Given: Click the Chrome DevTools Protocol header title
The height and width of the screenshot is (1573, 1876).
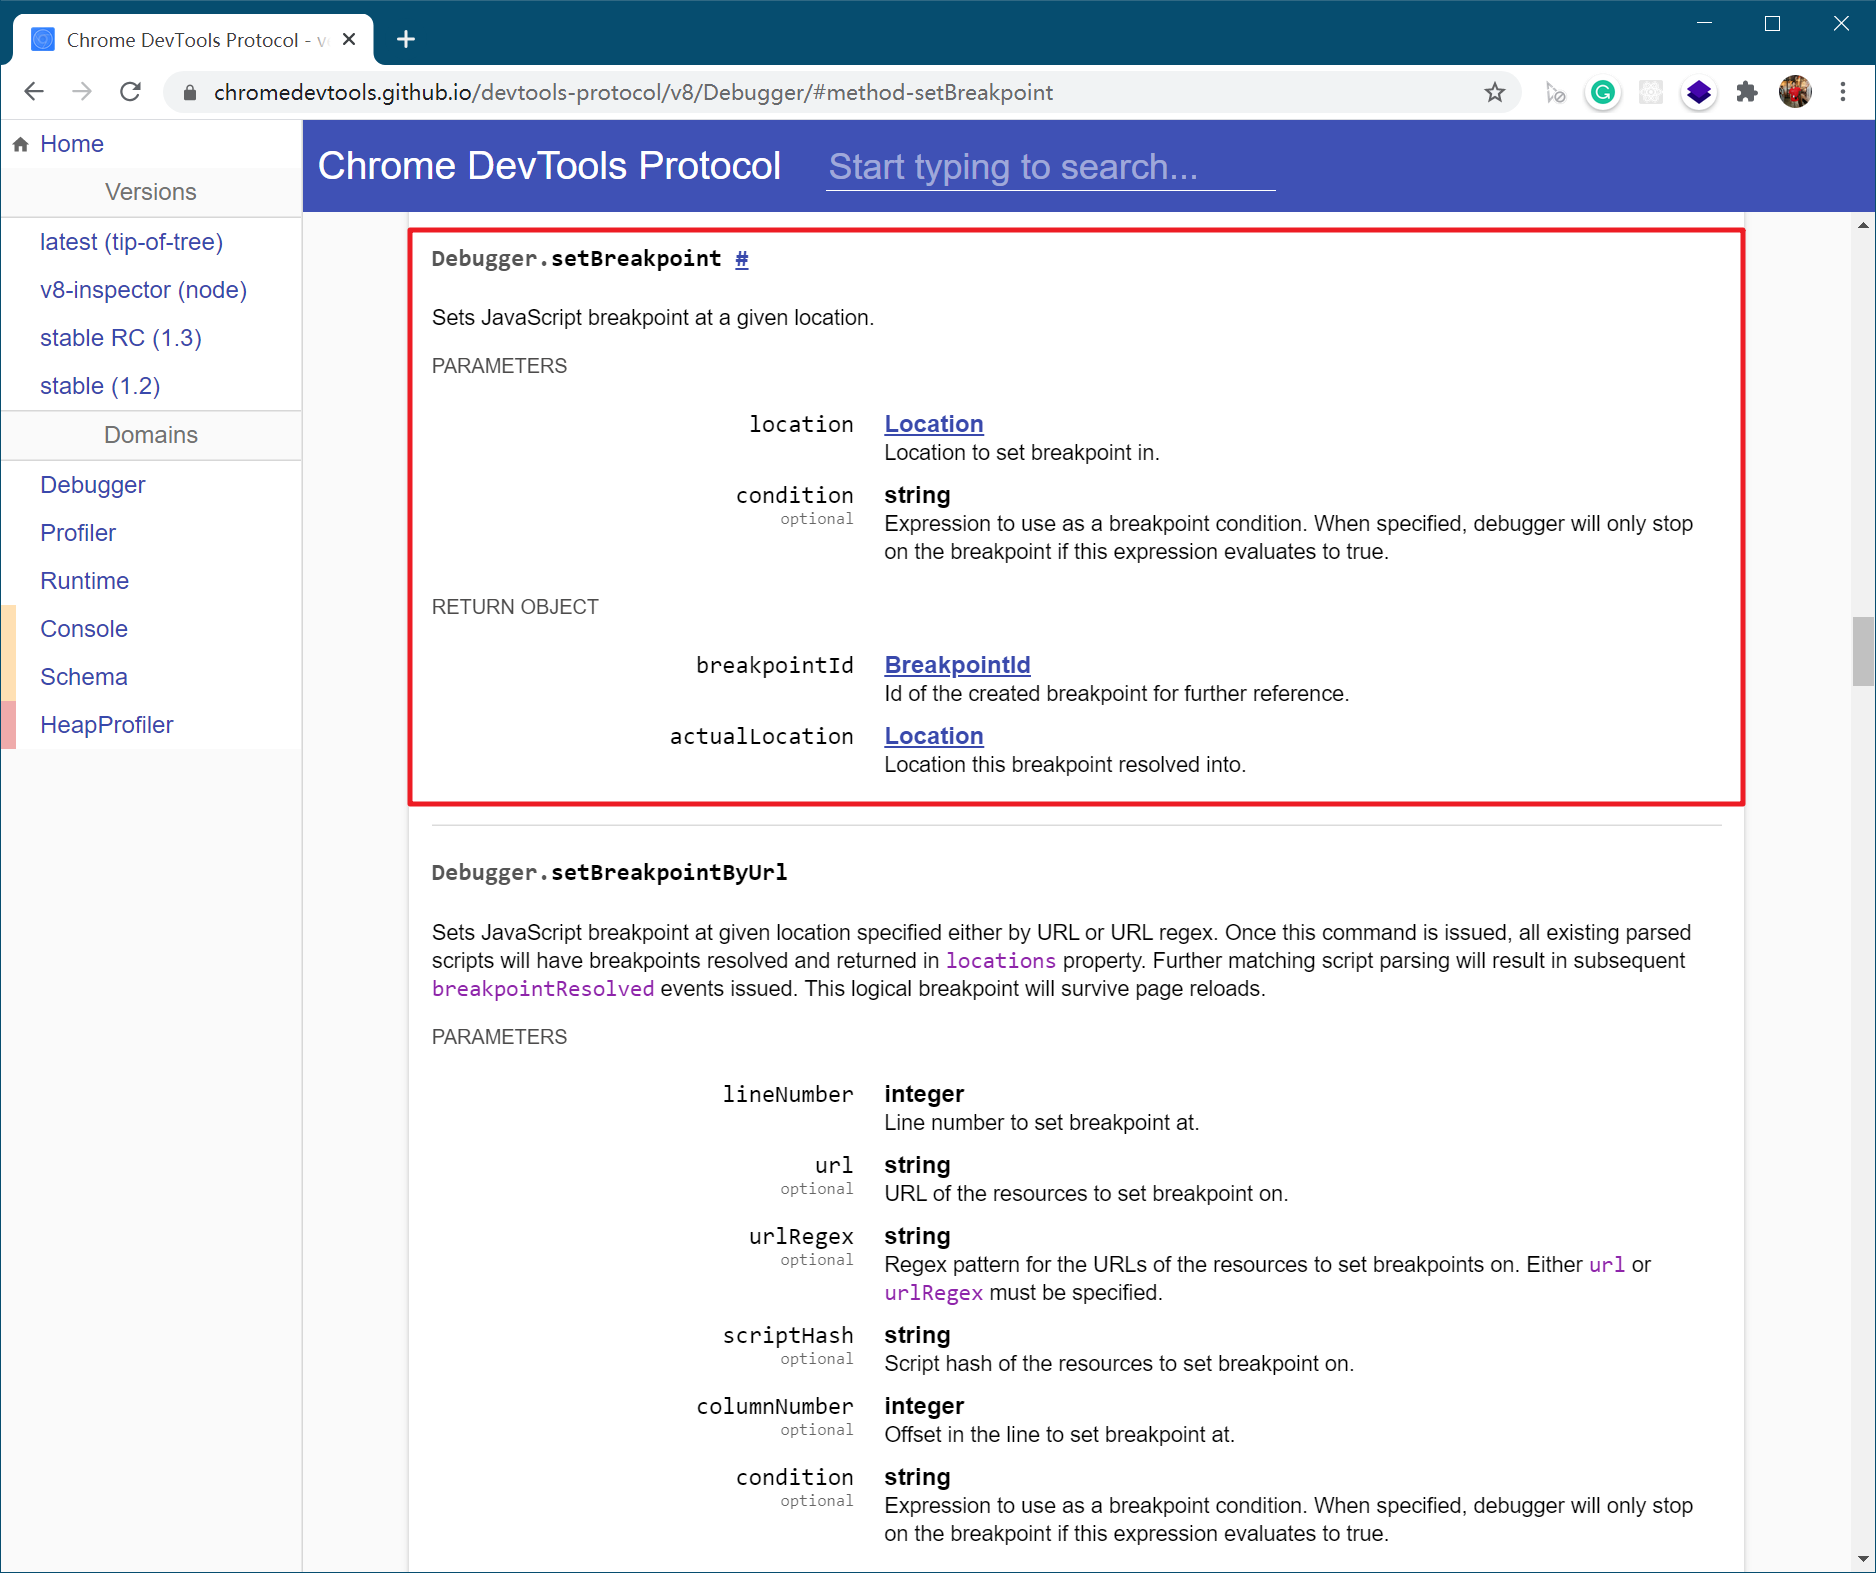Looking at the screenshot, I should [x=549, y=166].
